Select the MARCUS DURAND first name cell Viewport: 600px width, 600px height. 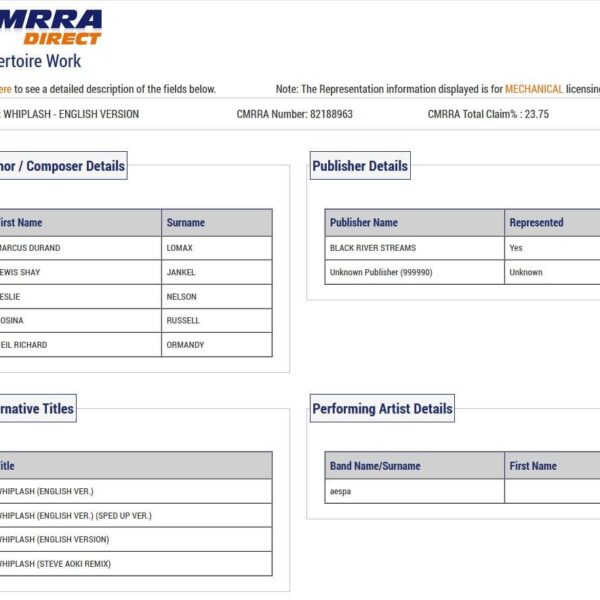(80, 248)
